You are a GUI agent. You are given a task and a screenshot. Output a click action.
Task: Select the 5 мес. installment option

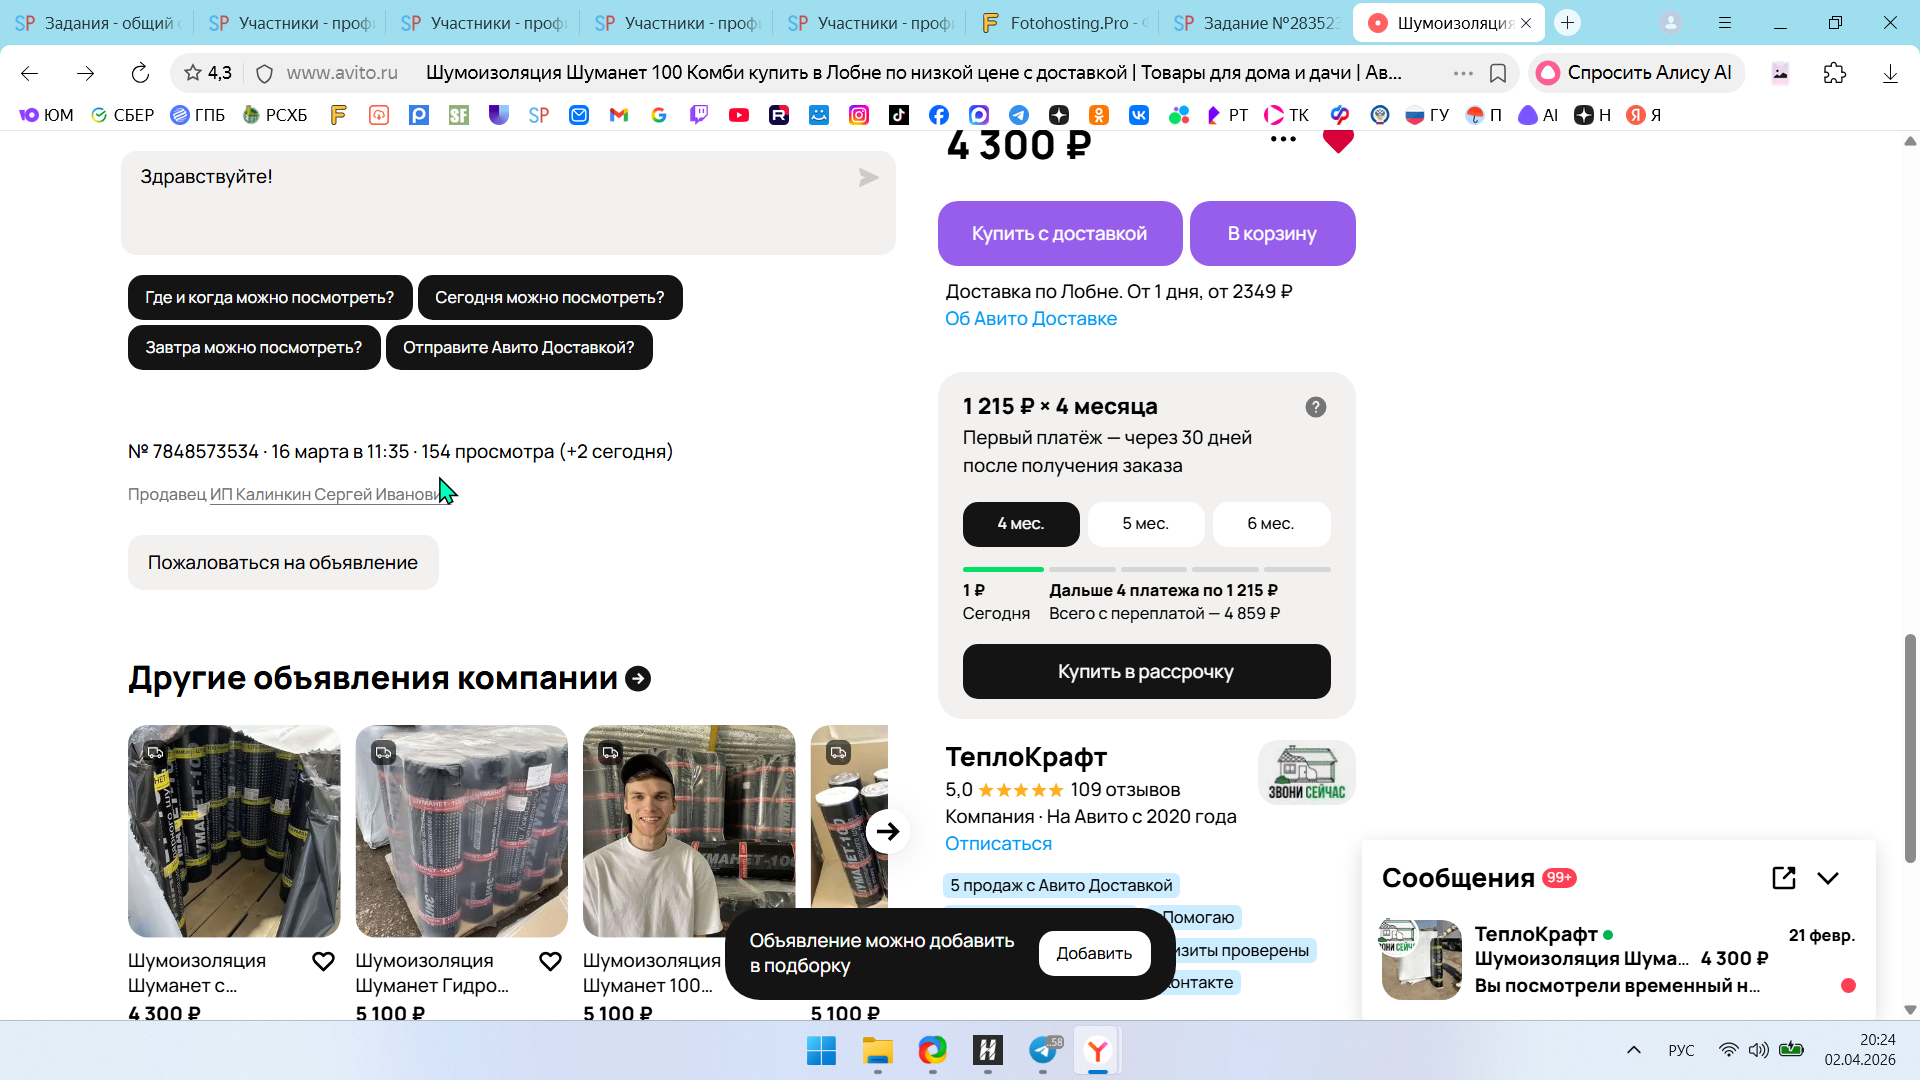tap(1145, 524)
